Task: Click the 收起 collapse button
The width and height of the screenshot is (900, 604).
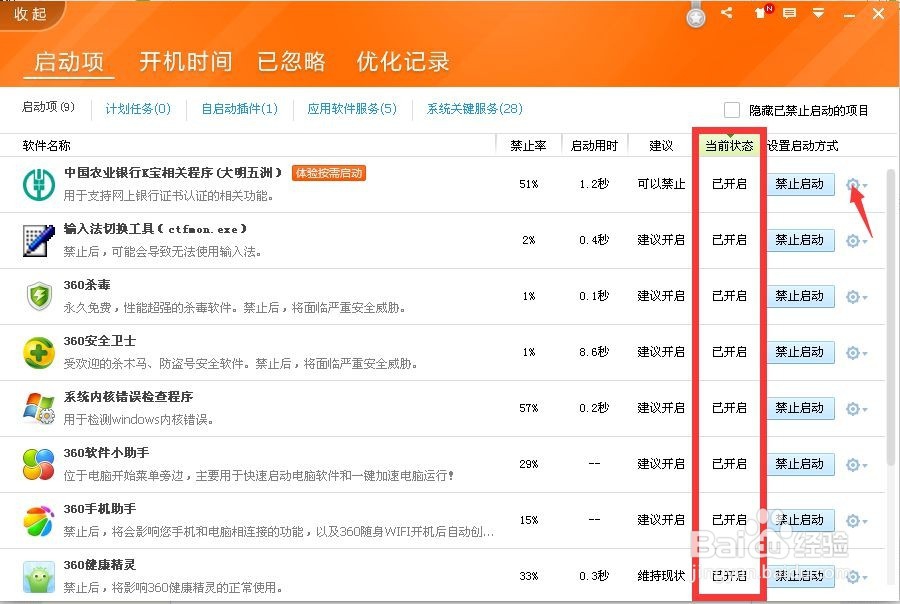Action: tap(30, 14)
